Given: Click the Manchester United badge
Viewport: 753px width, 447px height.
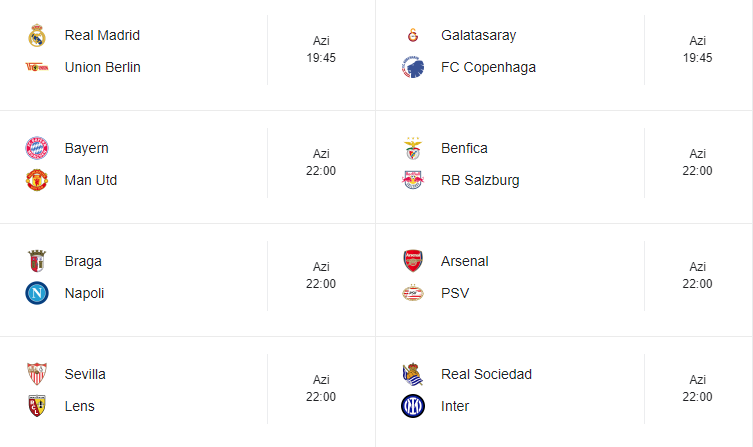Looking at the screenshot, I should click(x=37, y=181).
